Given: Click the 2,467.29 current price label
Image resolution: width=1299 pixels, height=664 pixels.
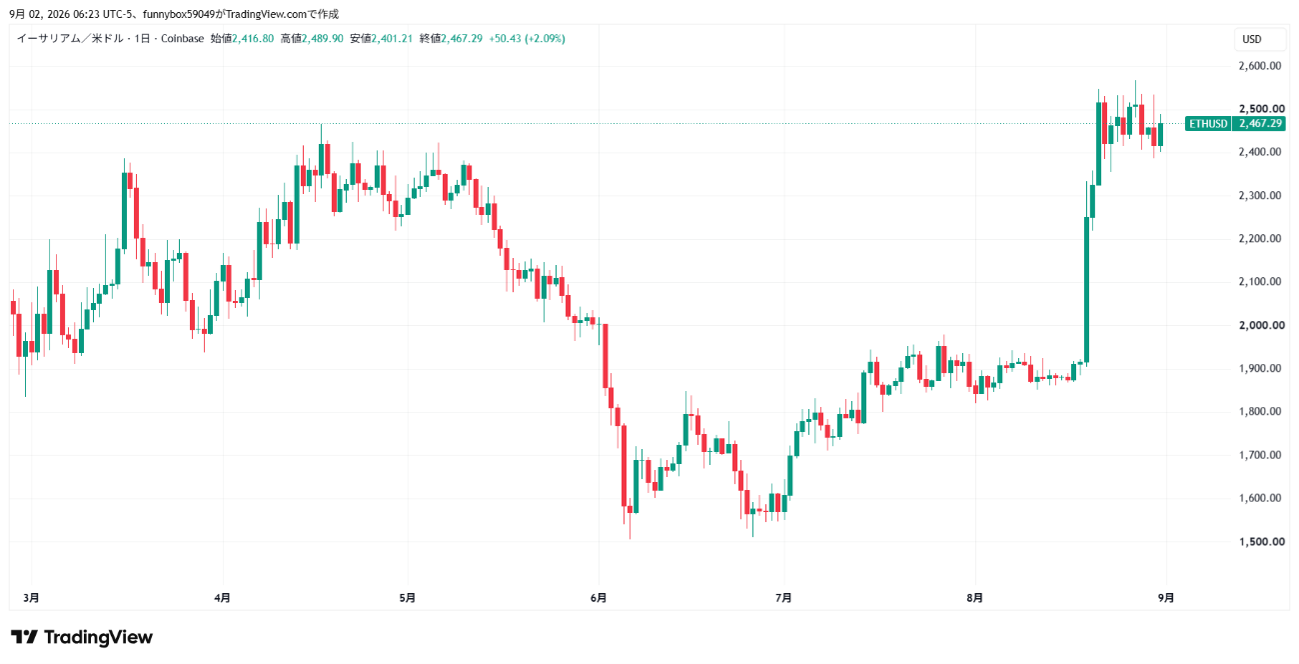Looking at the screenshot, I should (1260, 123).
